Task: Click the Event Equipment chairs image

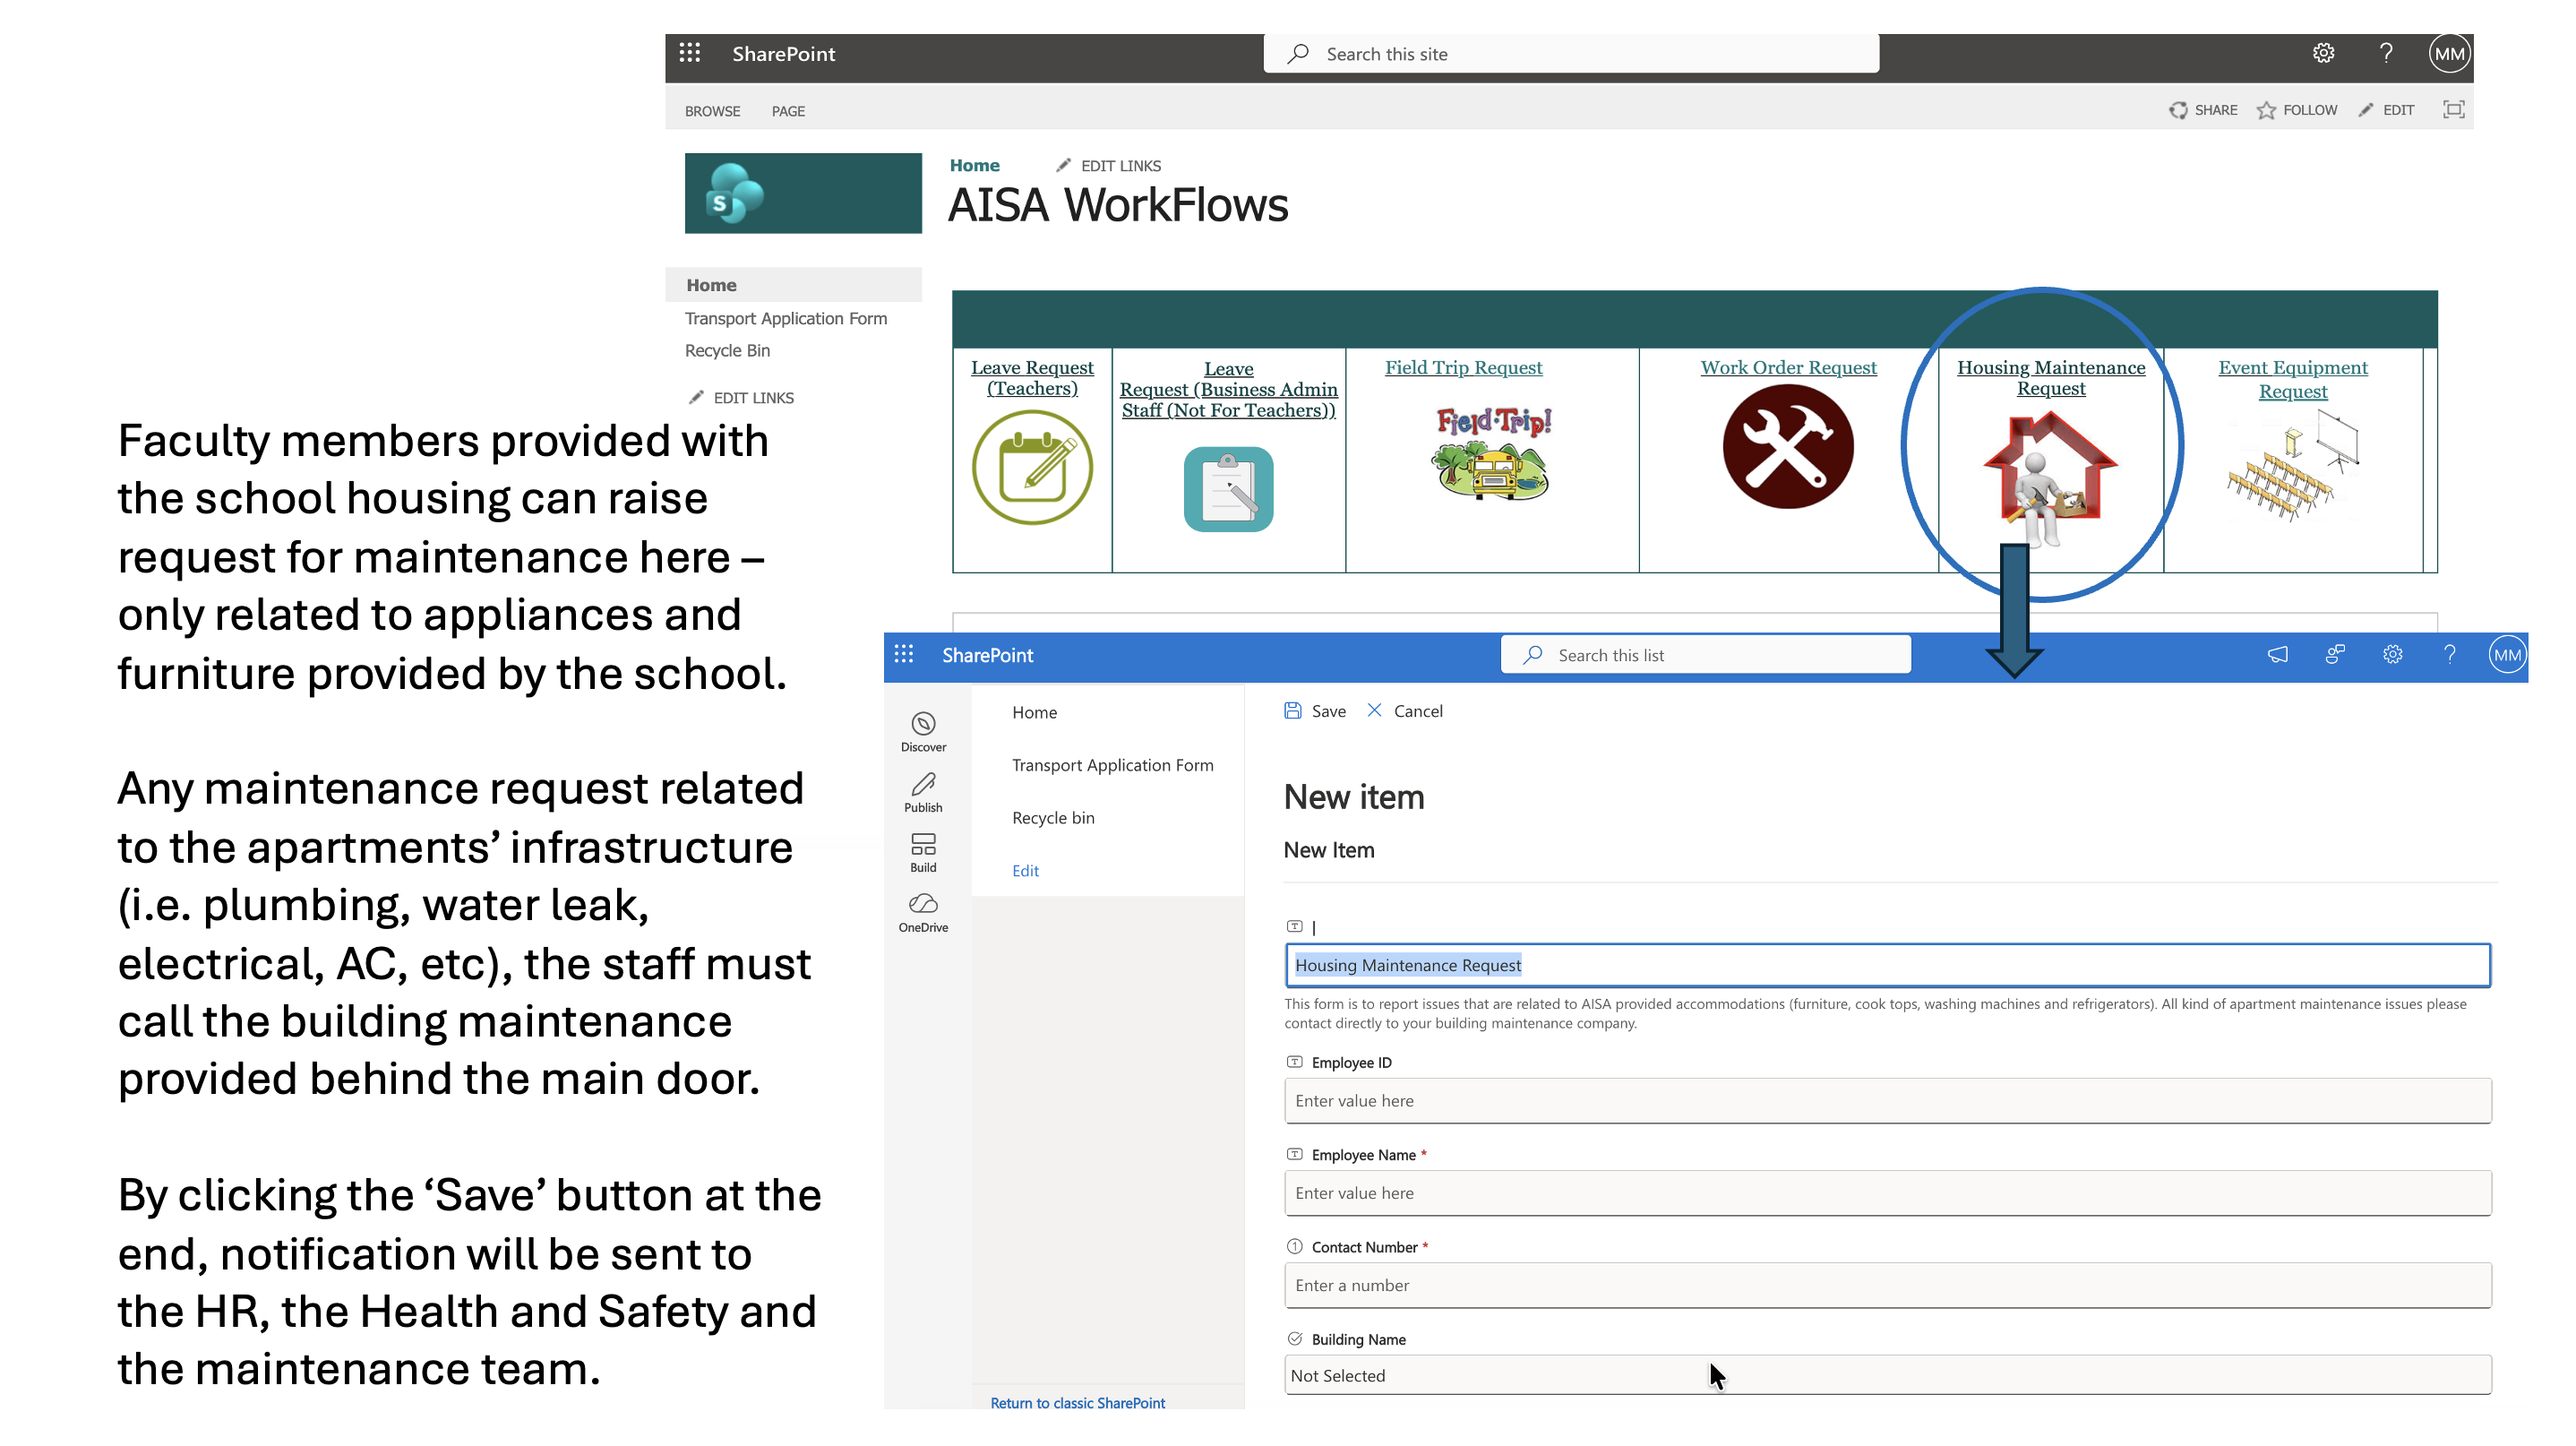Action: [2292, 467]
